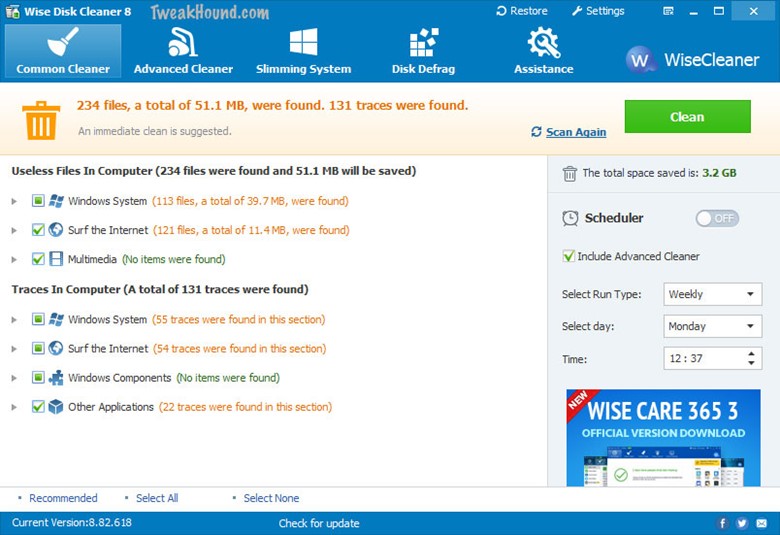Open the Facebook icon in status bar

pos(722,524)
